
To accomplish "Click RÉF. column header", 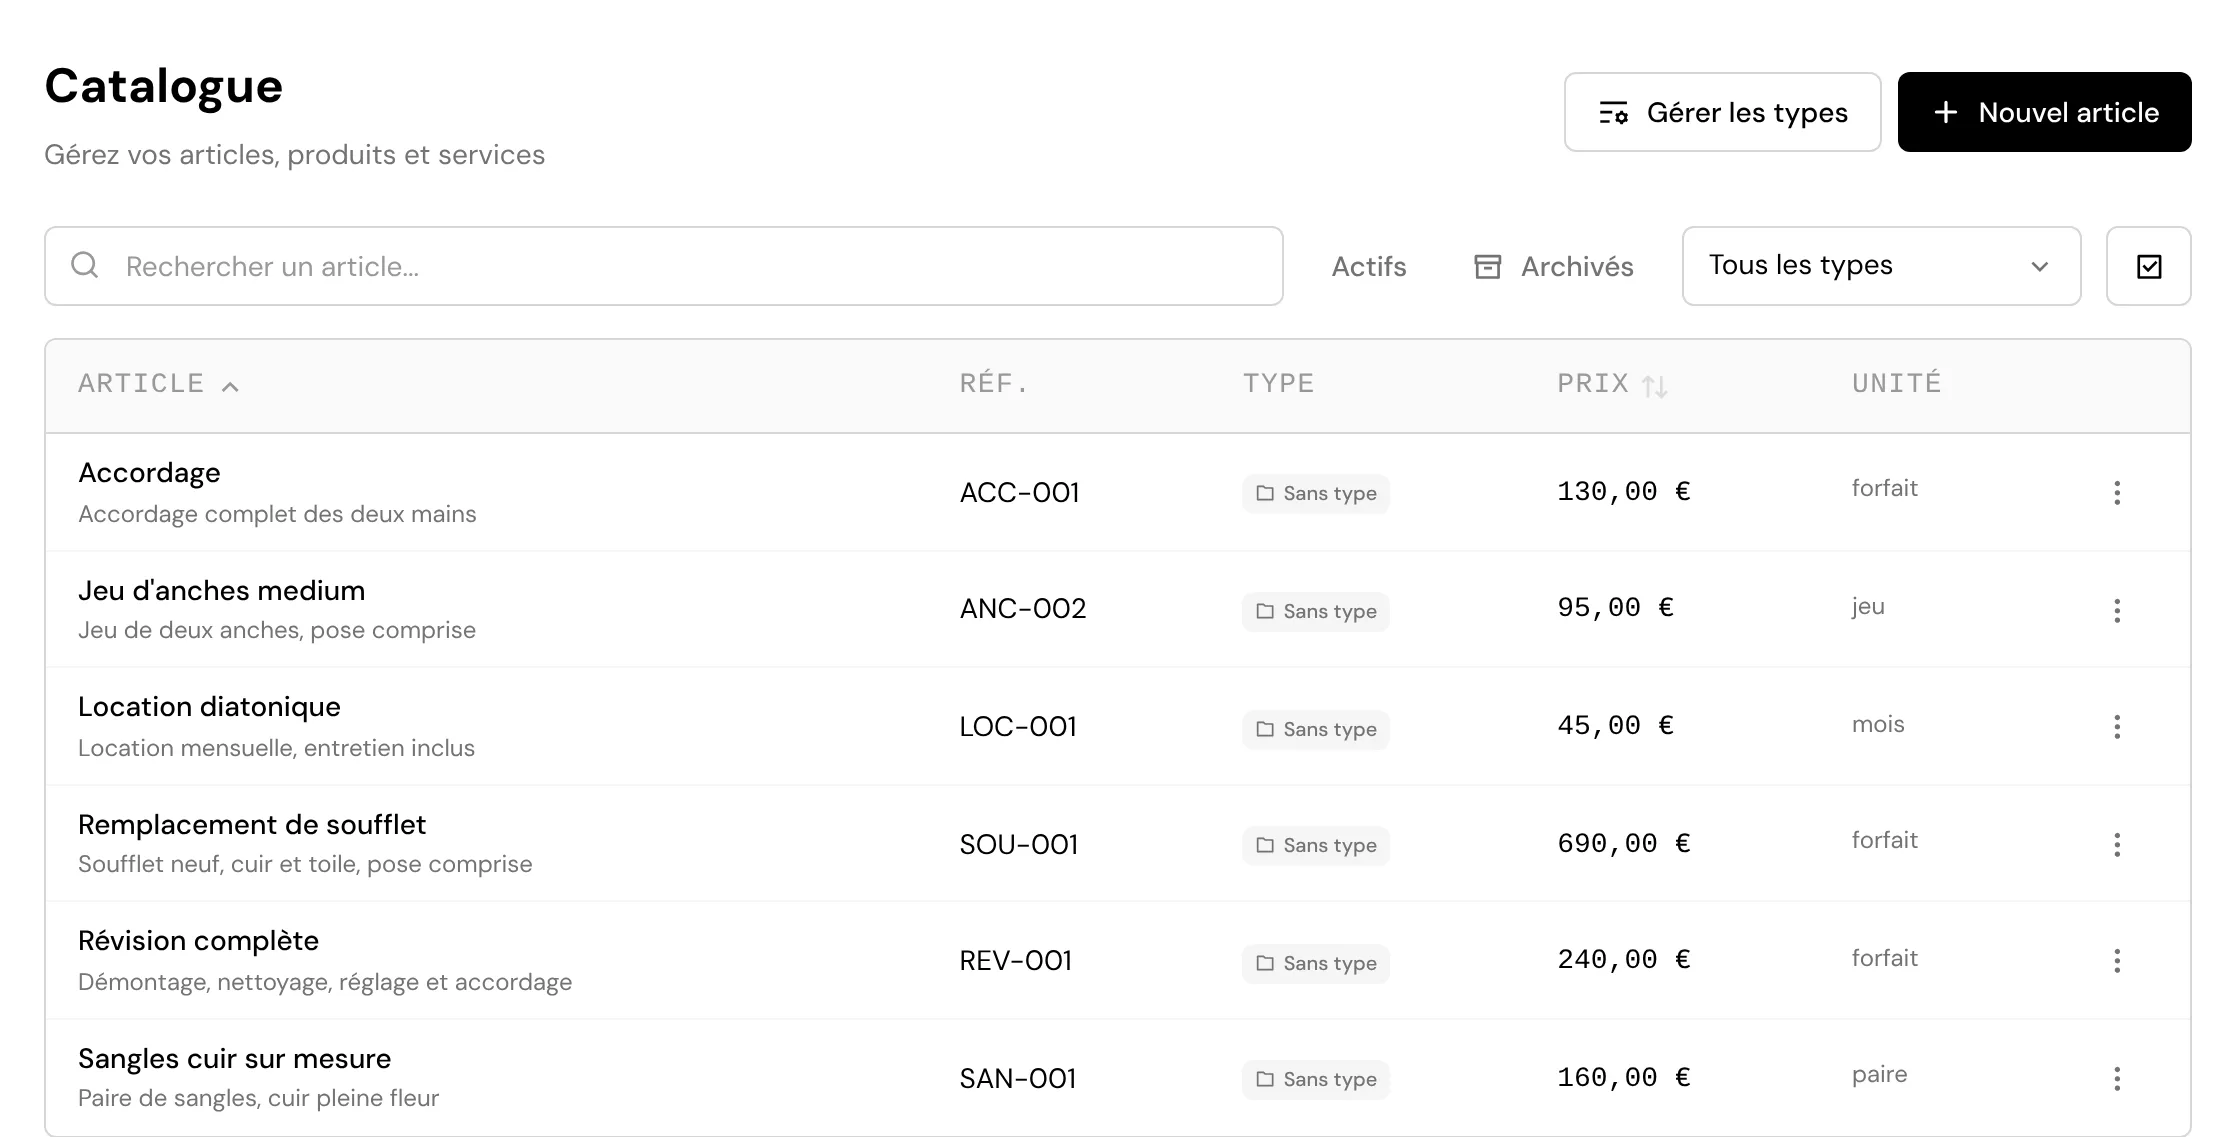I will 993,383.
